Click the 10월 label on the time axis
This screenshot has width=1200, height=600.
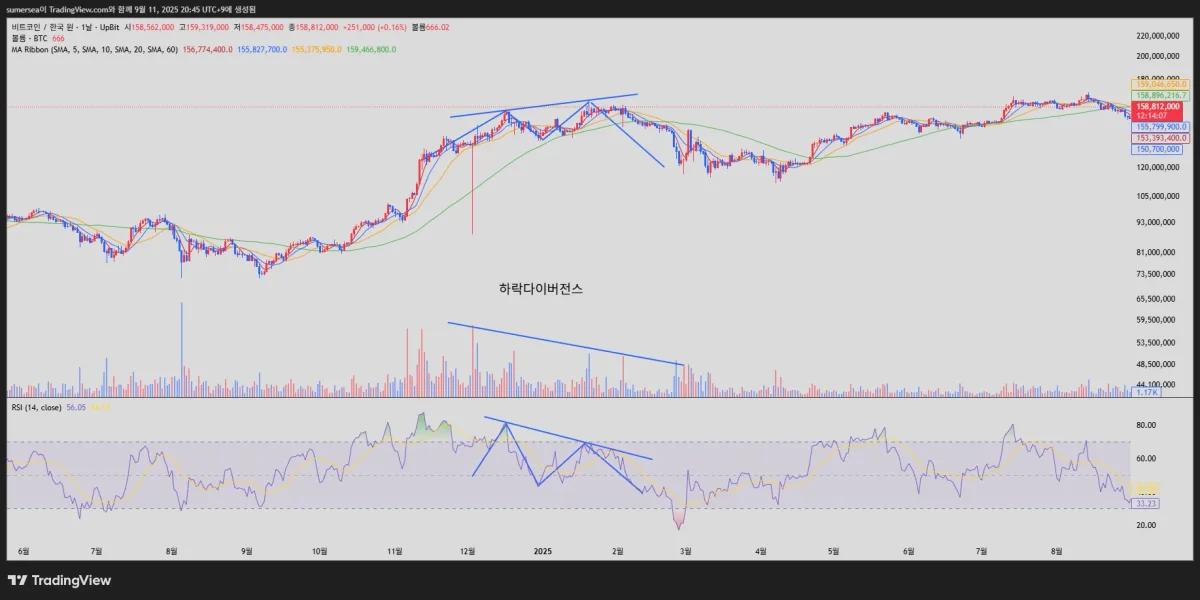click(320, 550)
